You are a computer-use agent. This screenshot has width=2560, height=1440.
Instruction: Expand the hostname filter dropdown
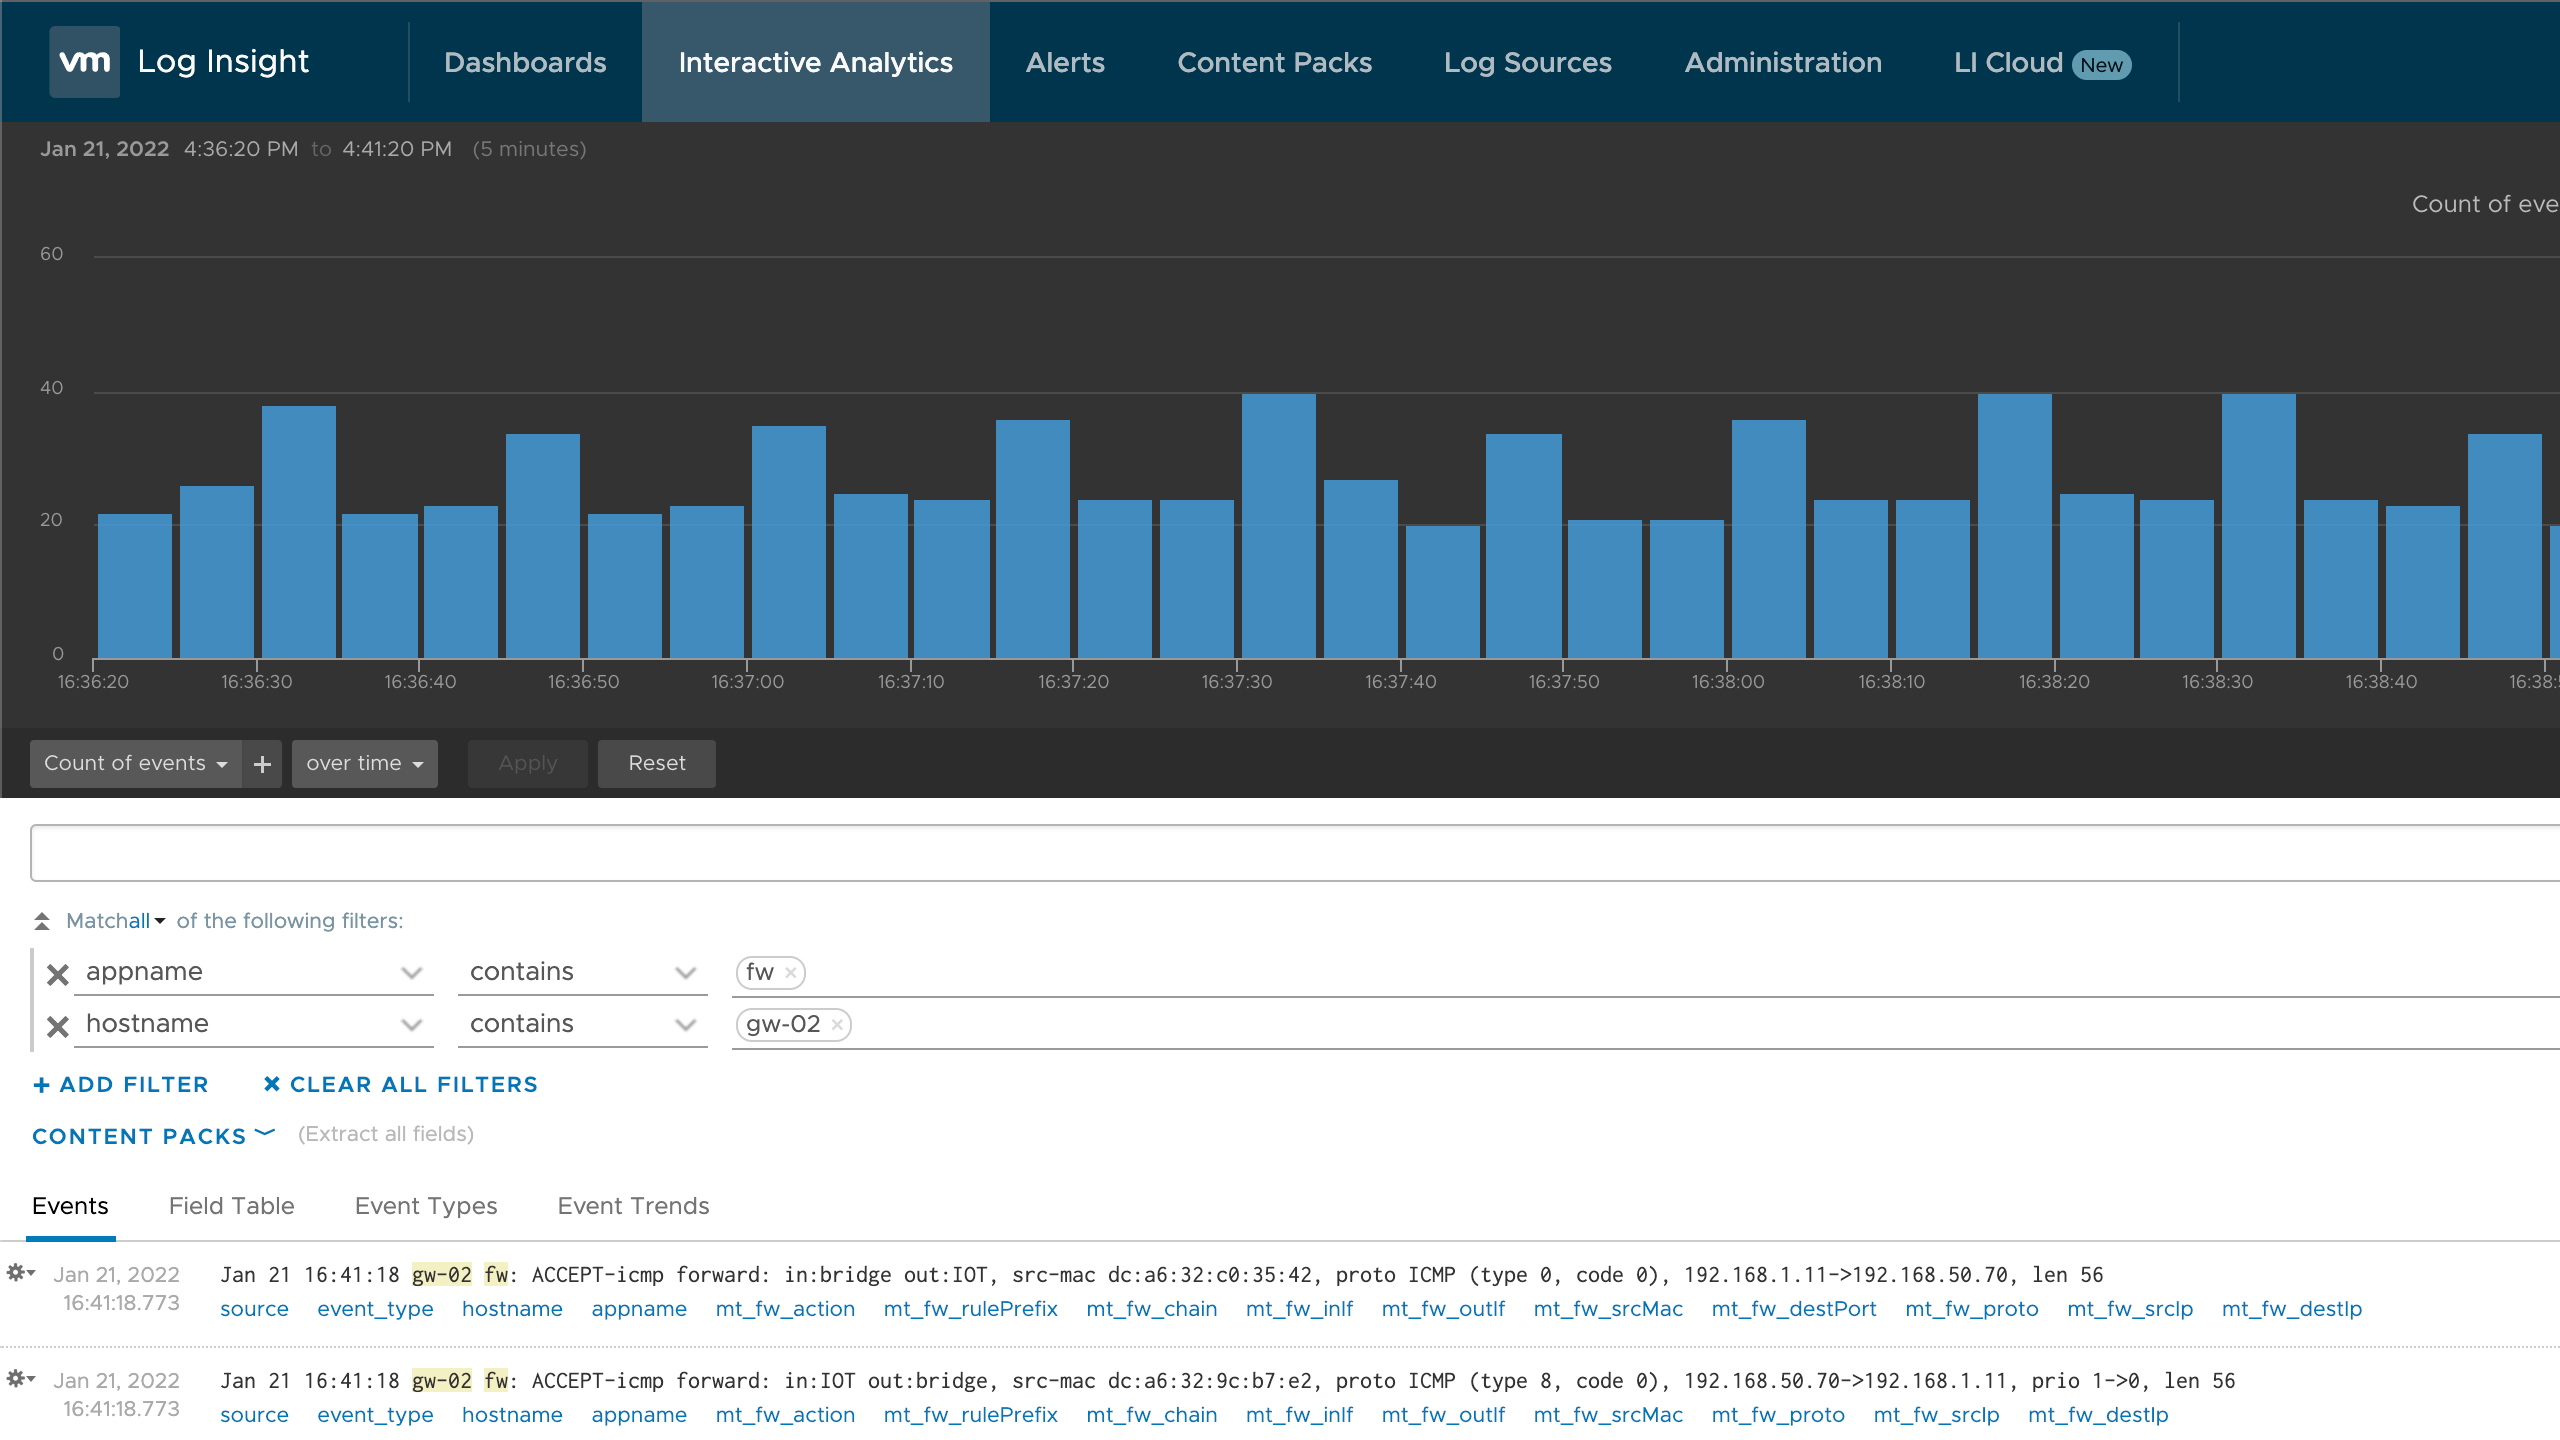tap(413, 1023)
